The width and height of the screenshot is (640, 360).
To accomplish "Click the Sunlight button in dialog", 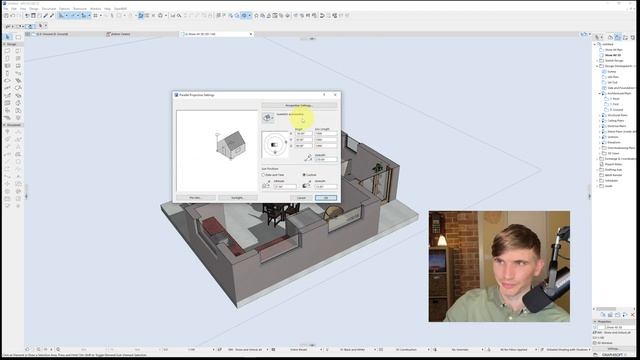I will [237, 198].
